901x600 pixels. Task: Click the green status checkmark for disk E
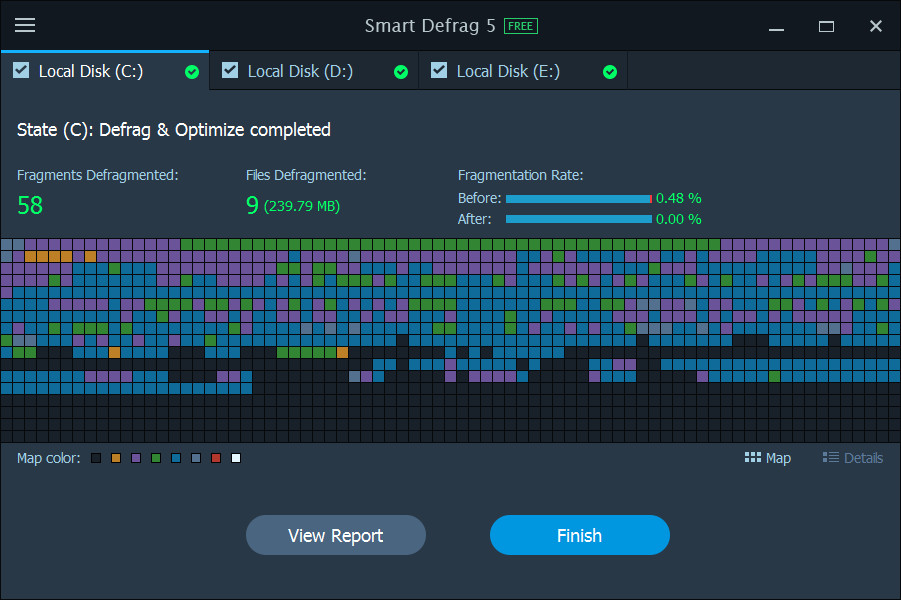tap(610, 72)
